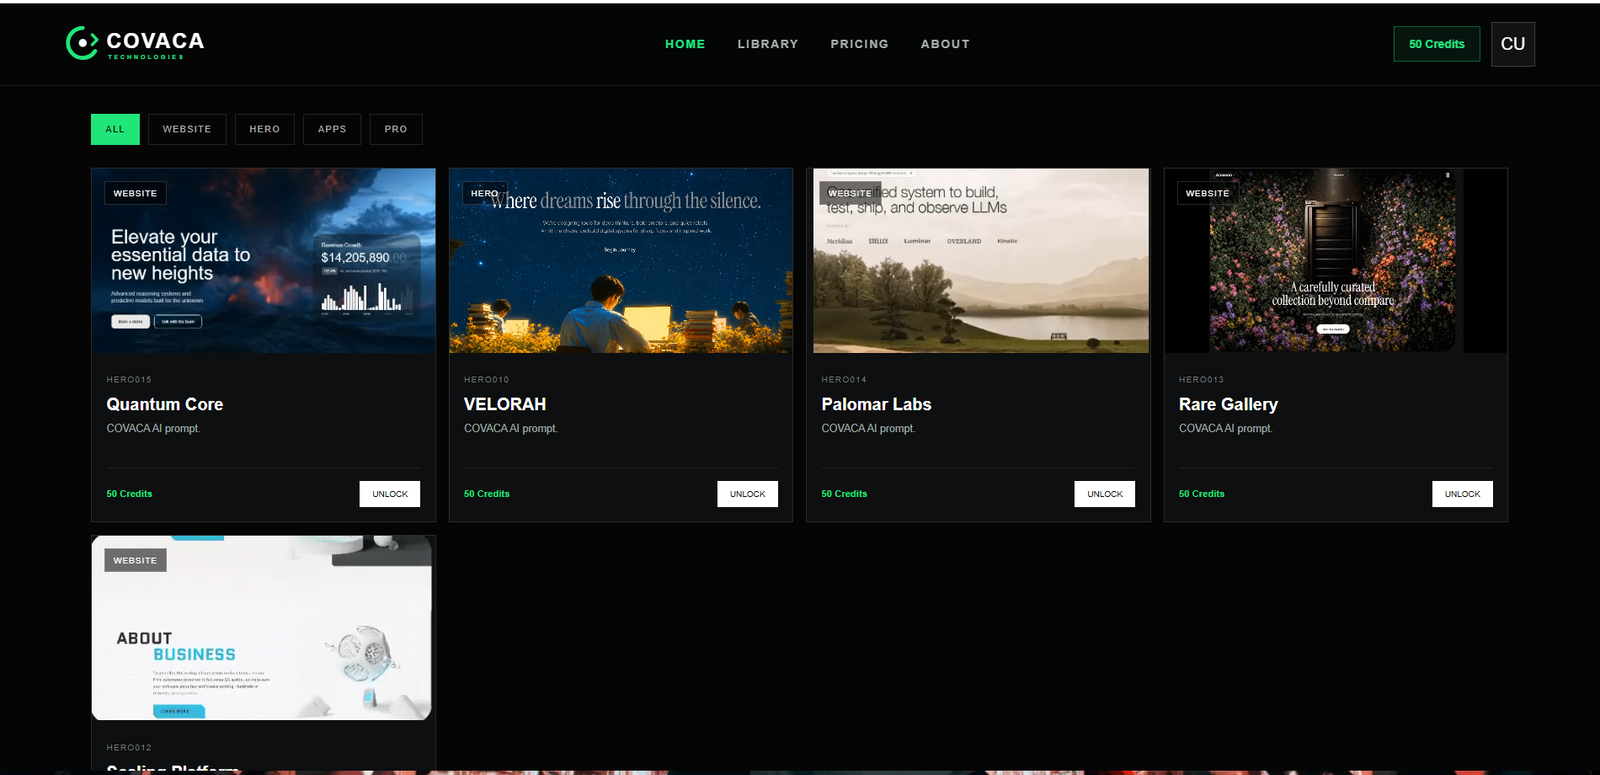Filter by APPS category
The height and width of the screenshot is (775, 1600).
point(332,129)
